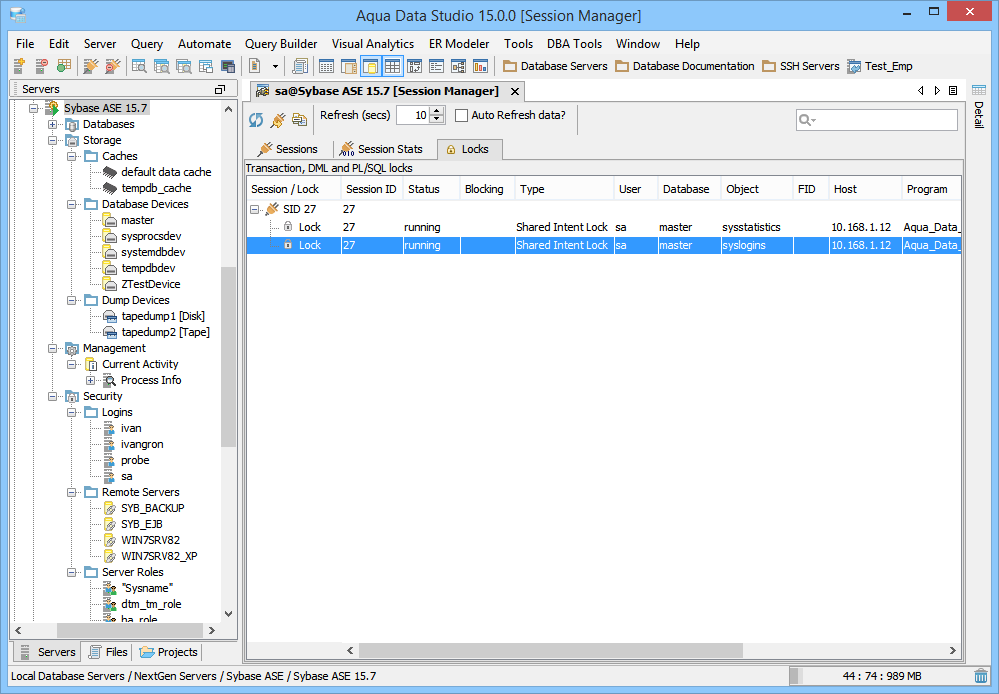
Task: Open SSH Servers toolbar folder
Action: point(800,66)
